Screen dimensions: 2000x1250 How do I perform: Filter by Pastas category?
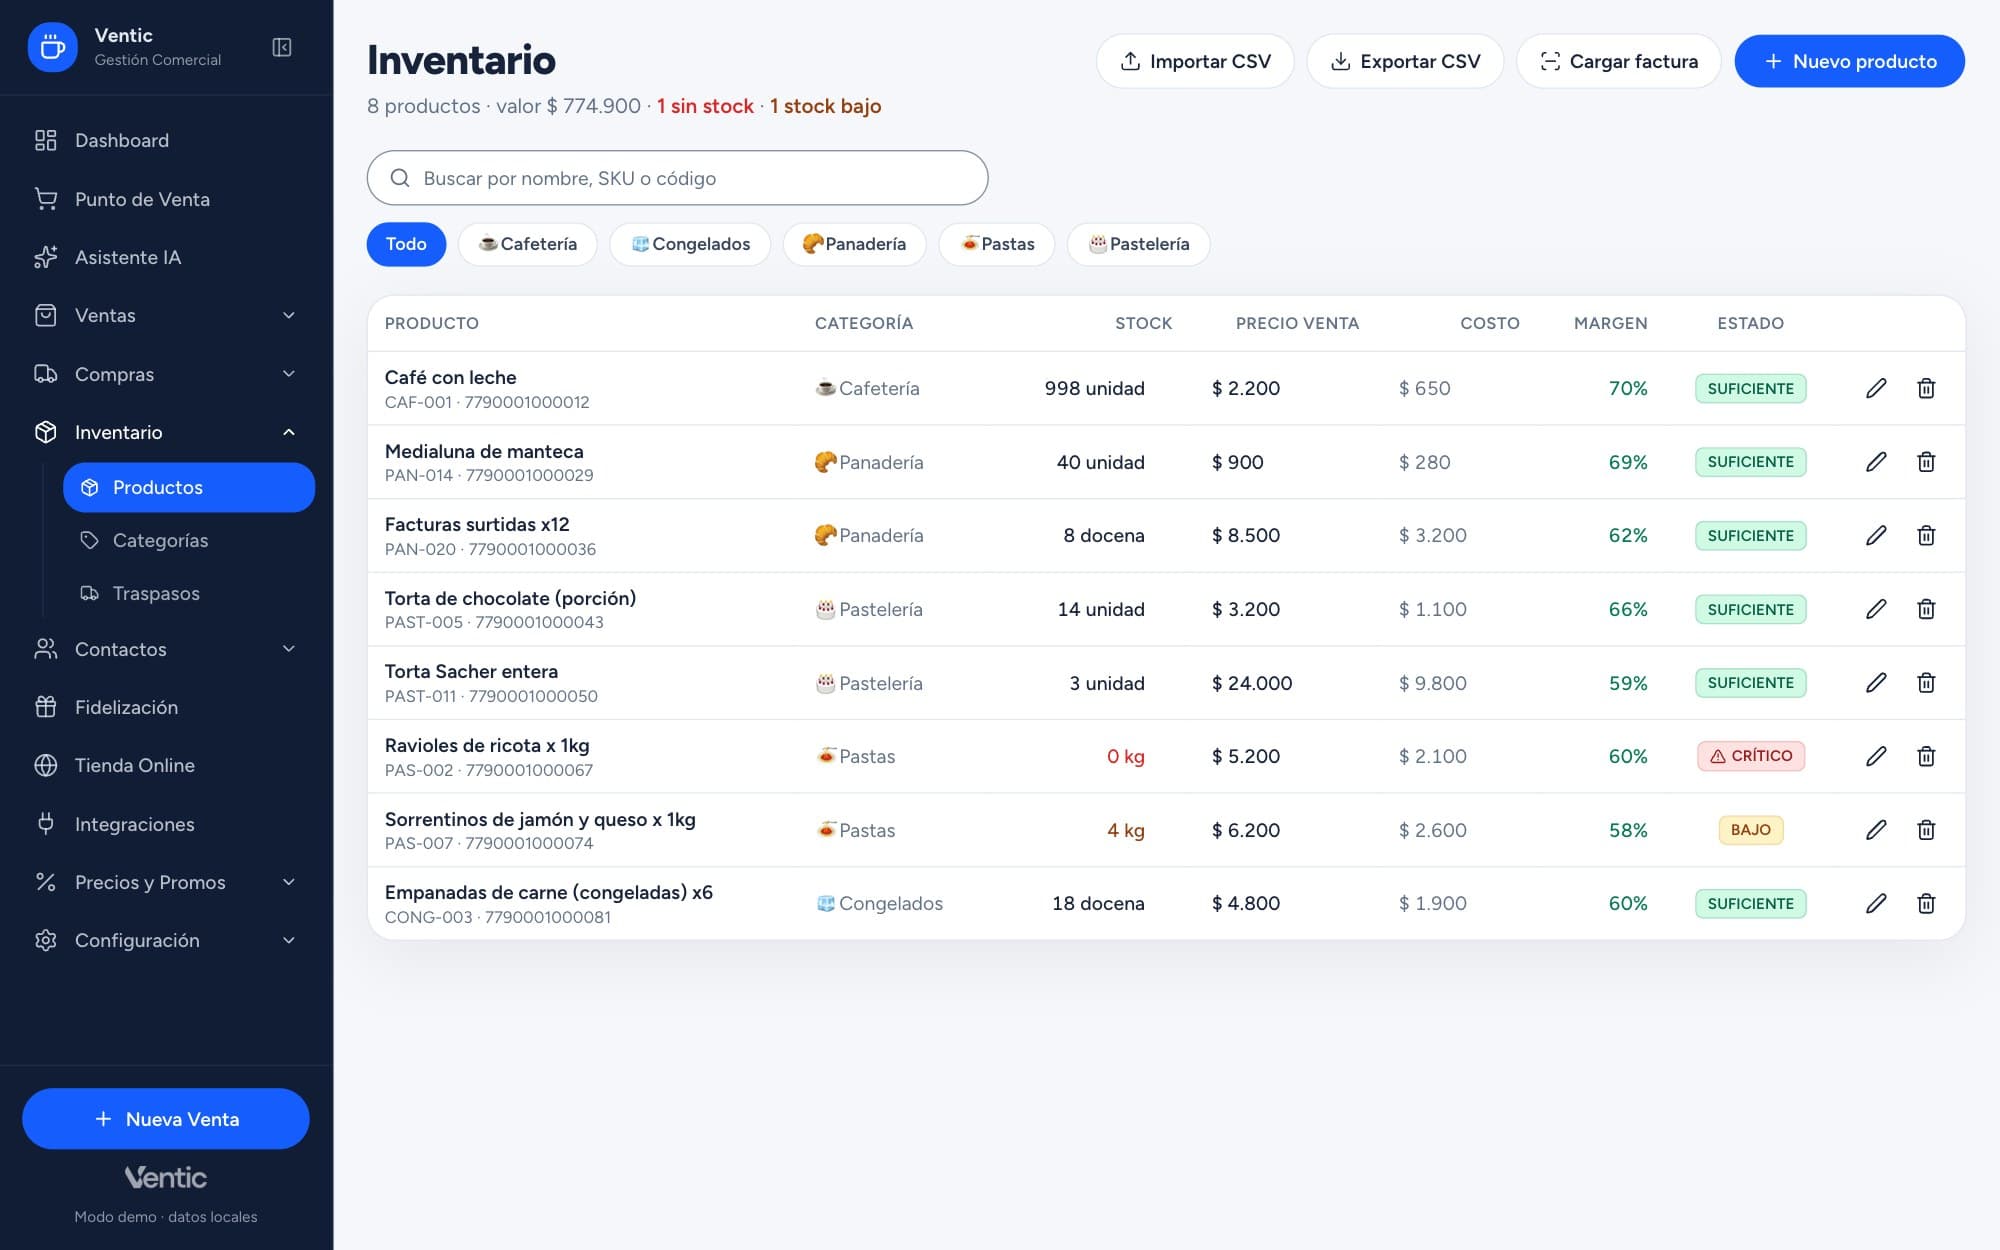pyautogui.click(x=997, y=244)
